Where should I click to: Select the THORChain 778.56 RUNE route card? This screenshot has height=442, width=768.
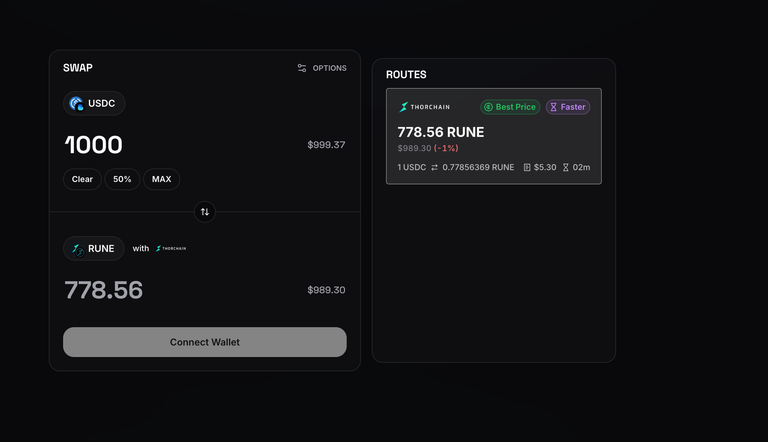coord(494,136)
